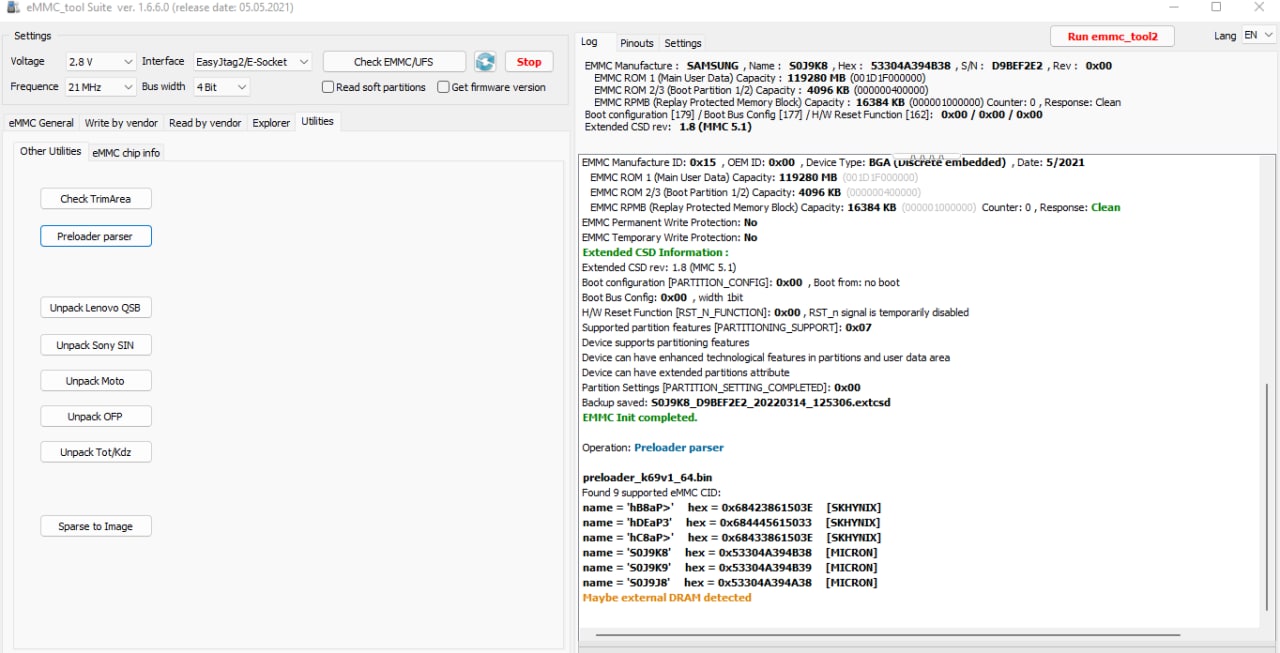Click the 'EMMC Temporary Write Protection: No' line
This screenshot has height=653, width=1280.
(670, 237)
